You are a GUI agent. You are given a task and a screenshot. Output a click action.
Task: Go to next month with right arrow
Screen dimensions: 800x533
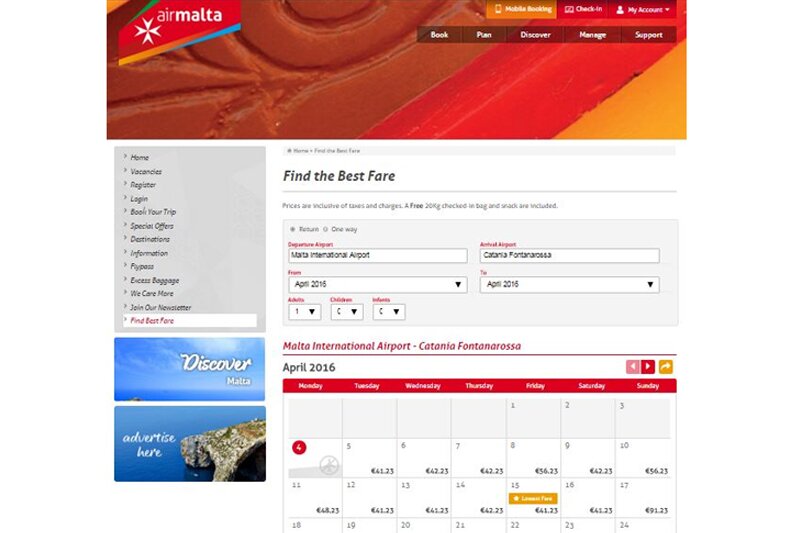coord(647,367)
